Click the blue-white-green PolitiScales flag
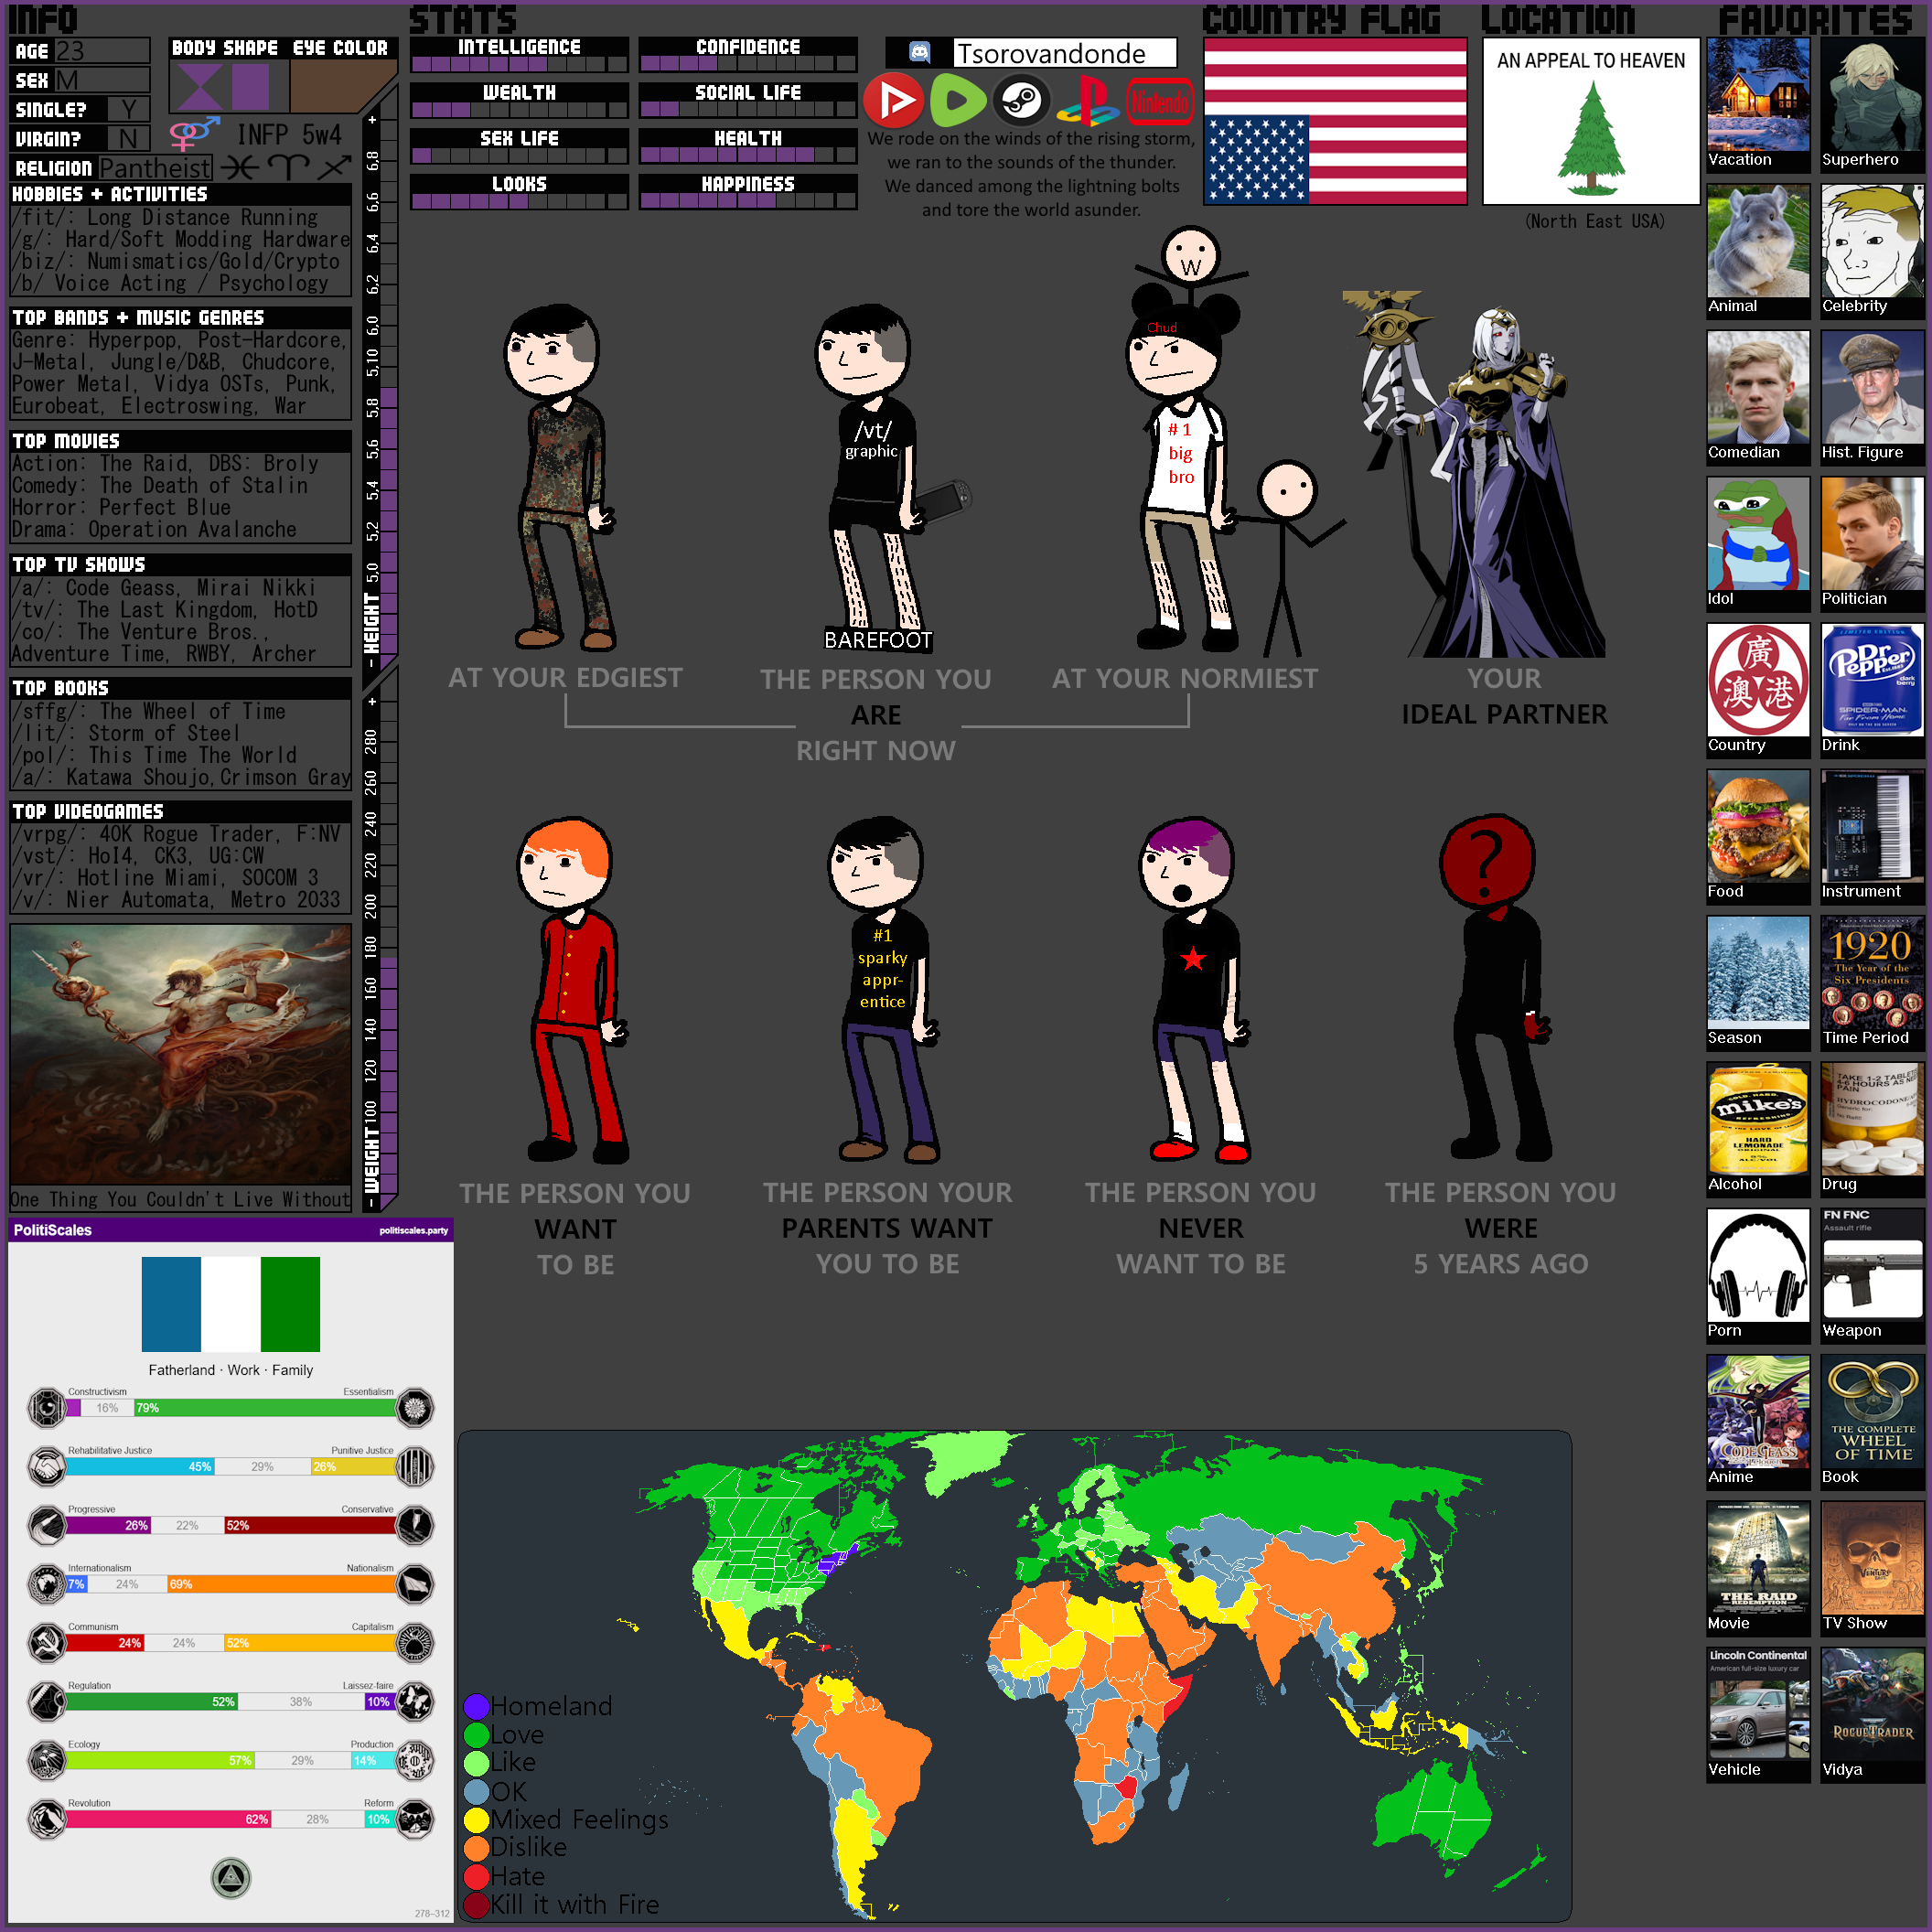Image resolution: width=1932 pixels, height=1932 pixels. 231,1304
